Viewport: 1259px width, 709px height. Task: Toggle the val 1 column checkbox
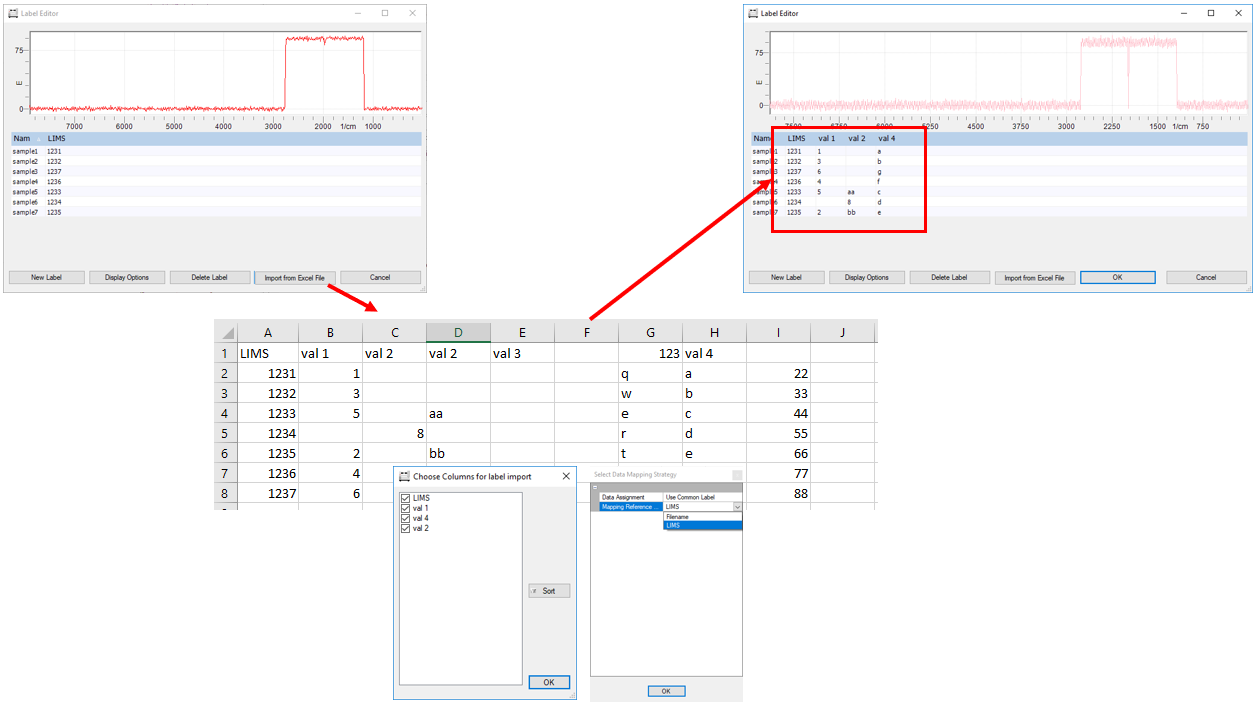click(x=405, y=508)
